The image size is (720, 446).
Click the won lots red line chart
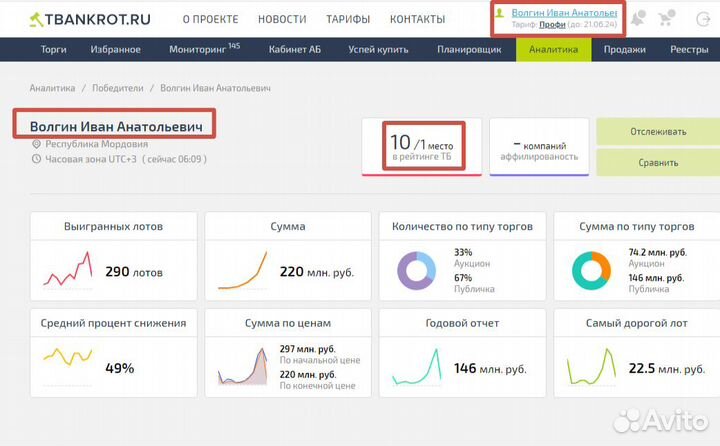click(67, 270)
